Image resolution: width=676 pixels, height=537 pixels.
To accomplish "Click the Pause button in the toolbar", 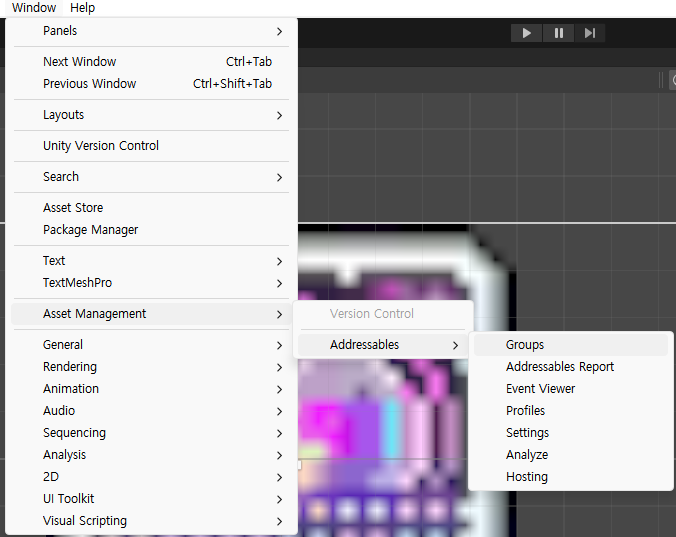I will point(558,33).
